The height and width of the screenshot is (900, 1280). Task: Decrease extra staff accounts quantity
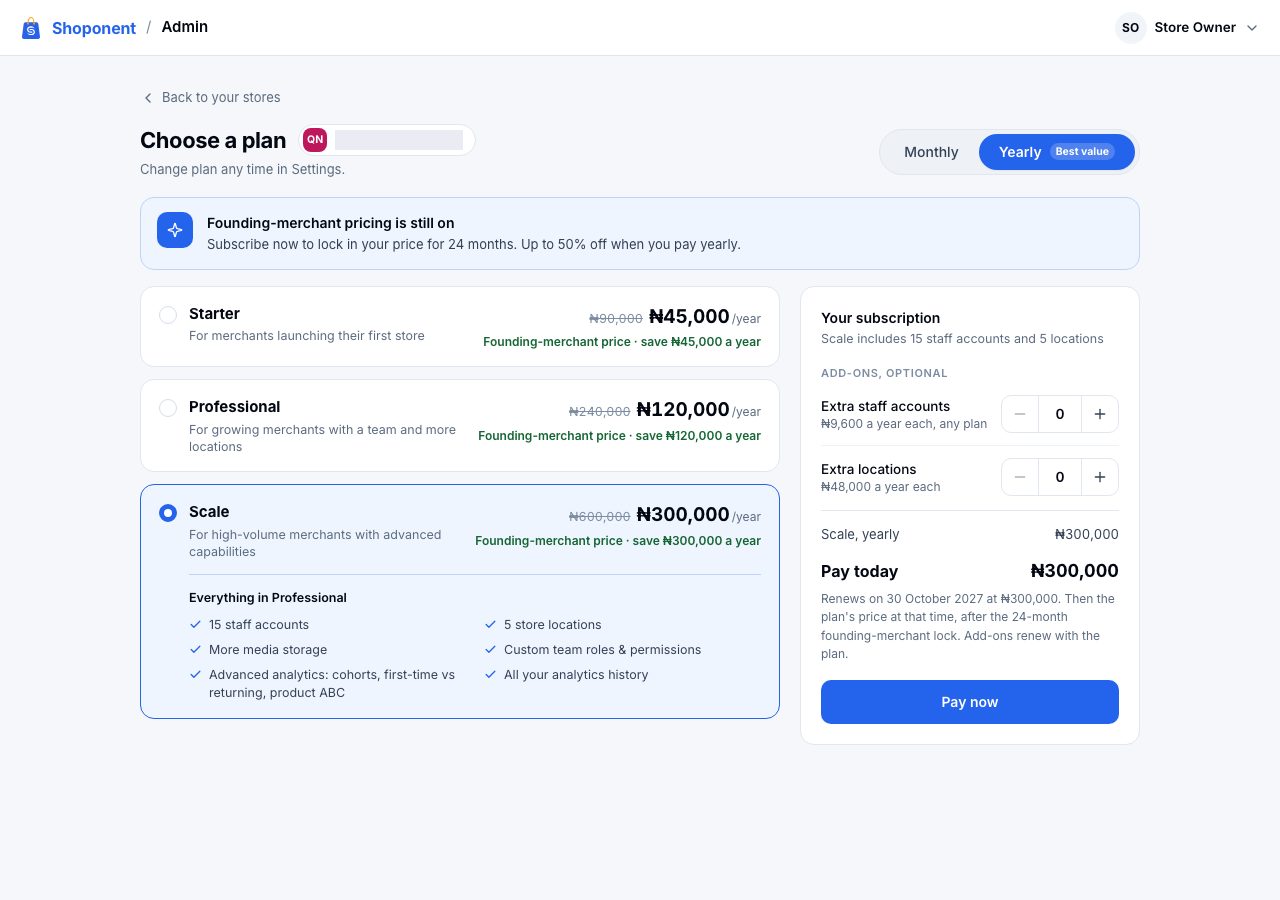1020,414
